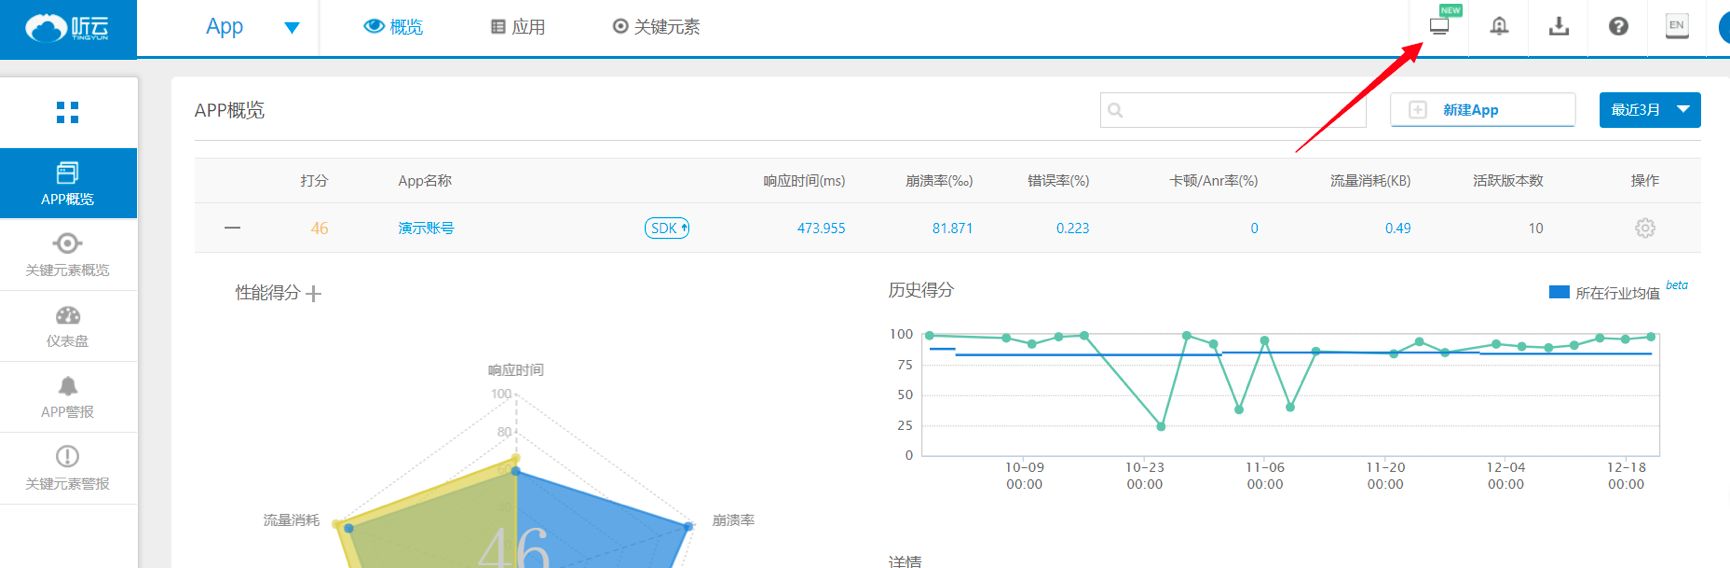
Task: Open the 演示账号 app link
Action: point(426,228)
